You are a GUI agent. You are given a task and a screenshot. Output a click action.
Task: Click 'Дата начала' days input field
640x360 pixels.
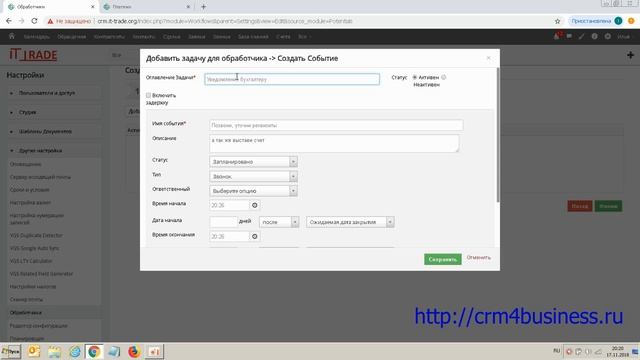(x=223, y=222)
